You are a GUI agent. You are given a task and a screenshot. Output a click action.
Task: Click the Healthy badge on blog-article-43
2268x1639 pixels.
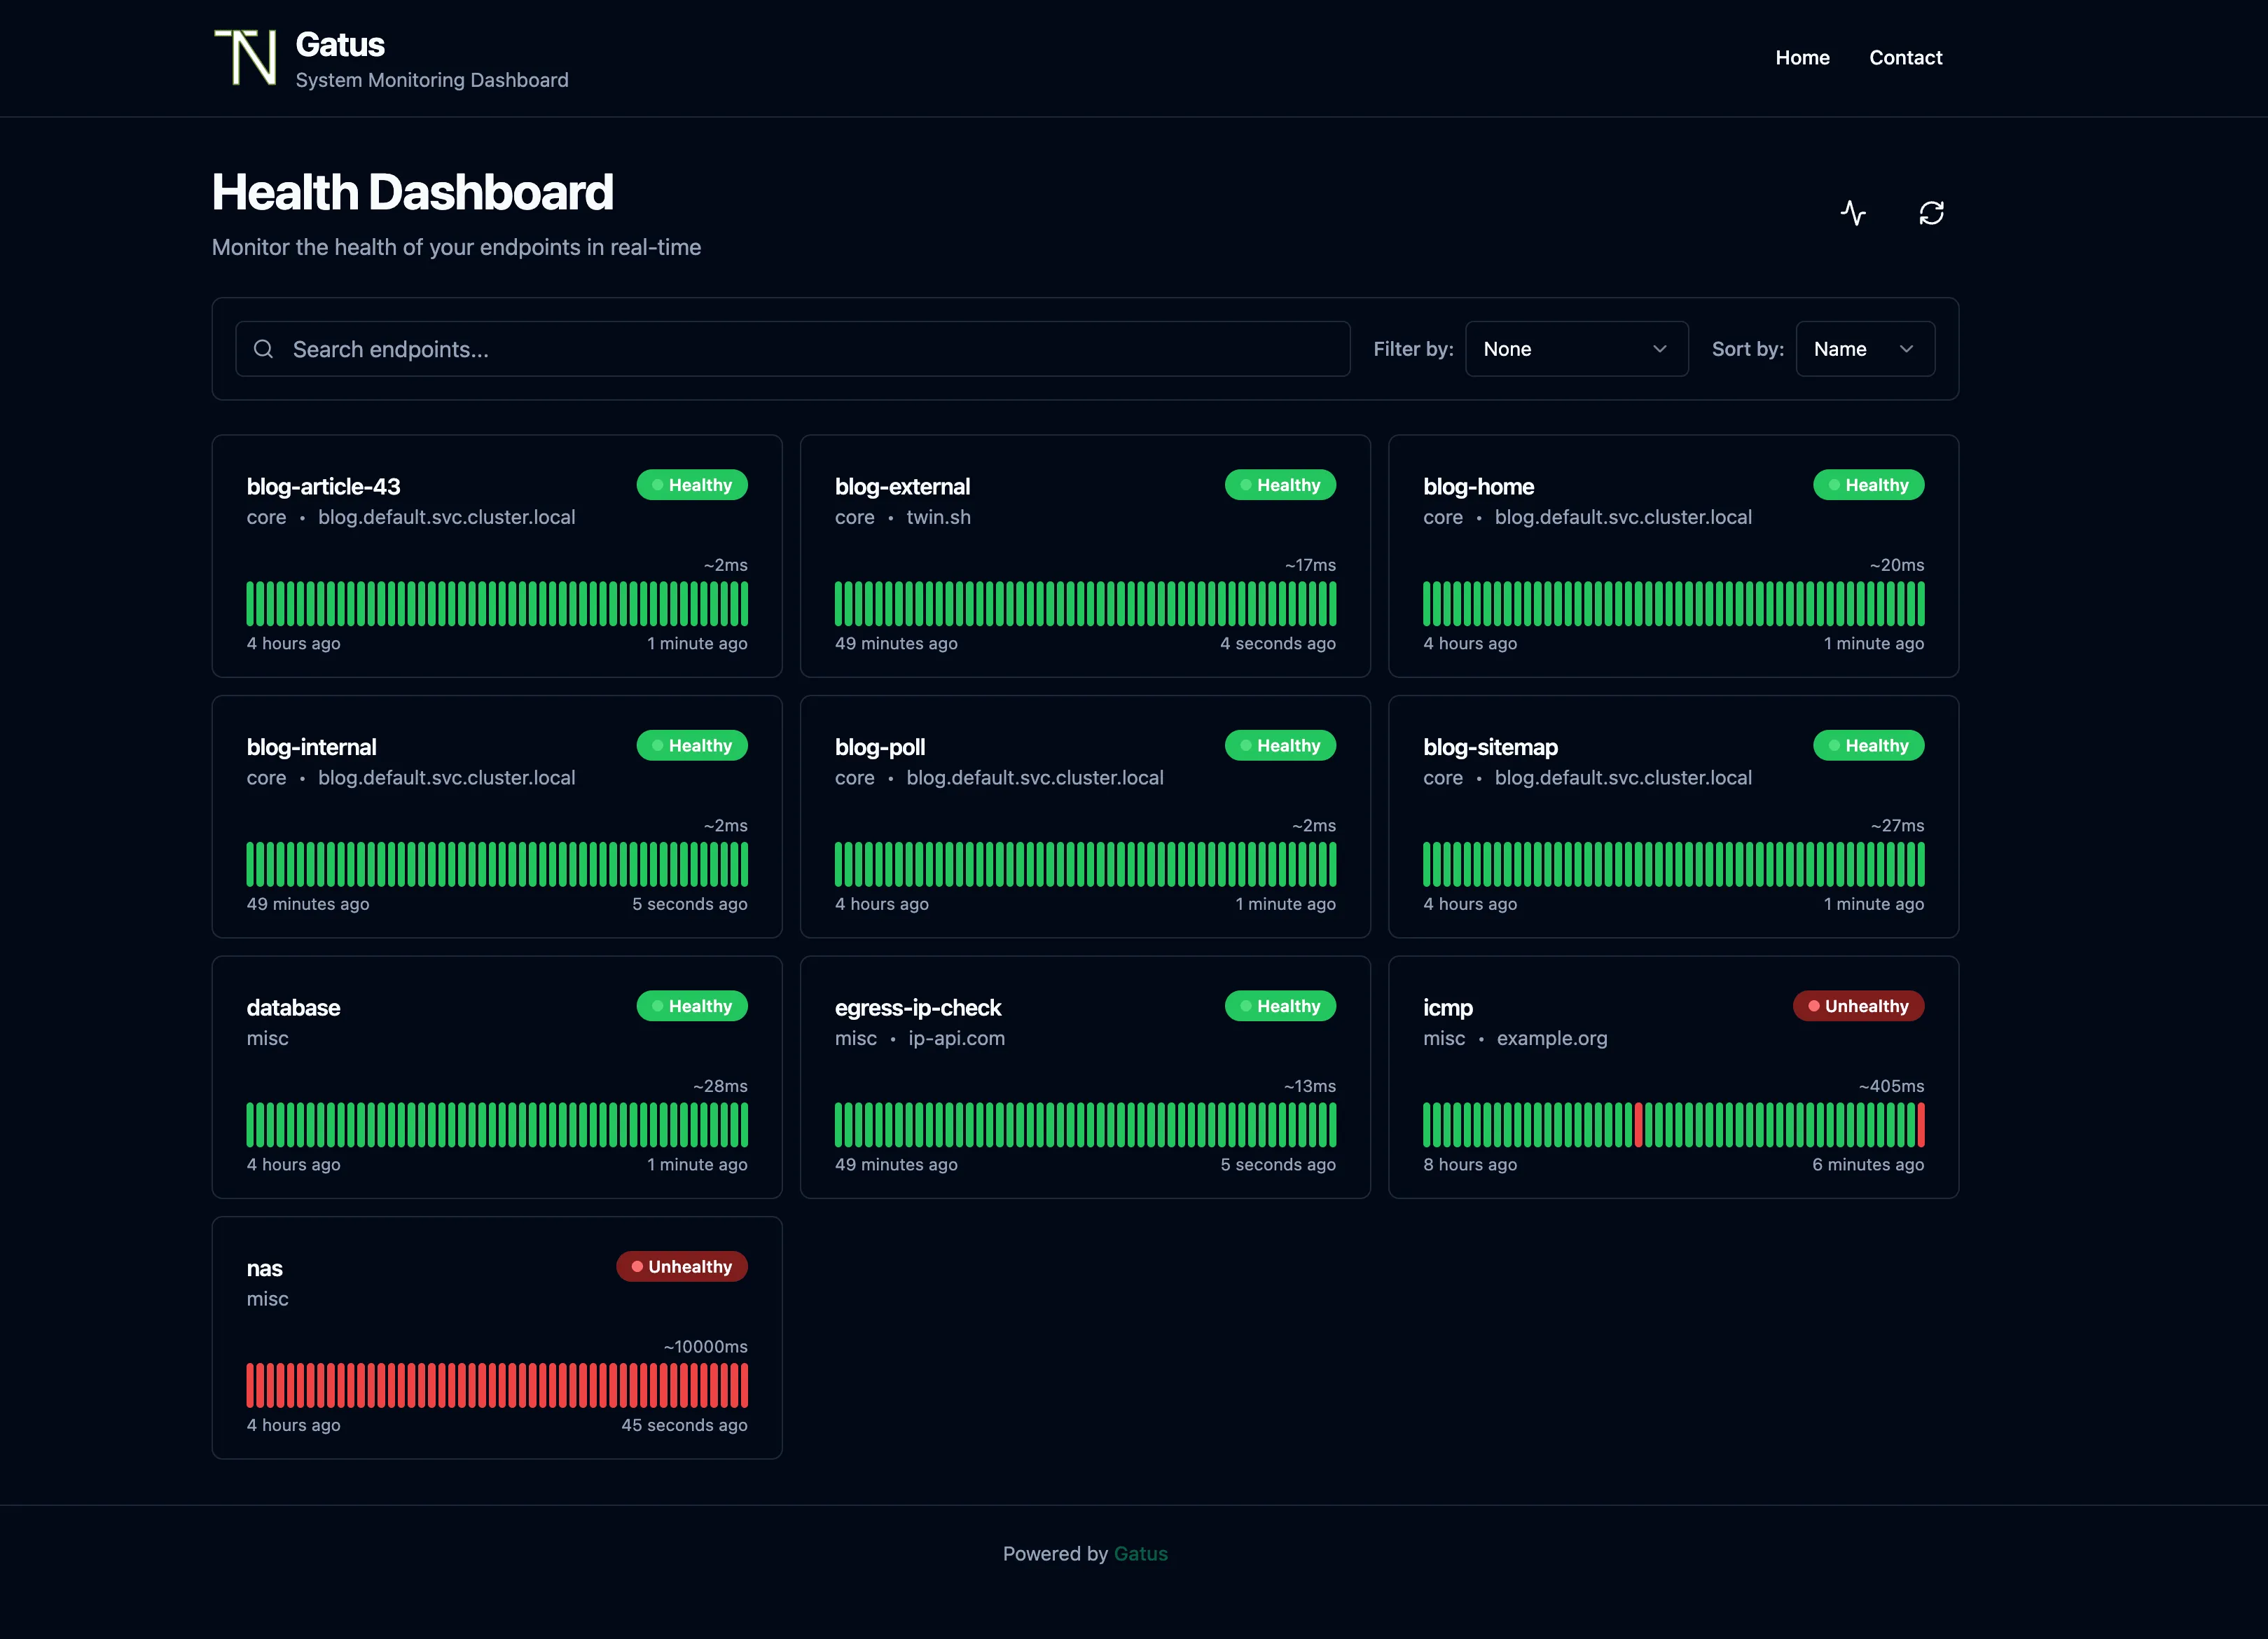692,485
